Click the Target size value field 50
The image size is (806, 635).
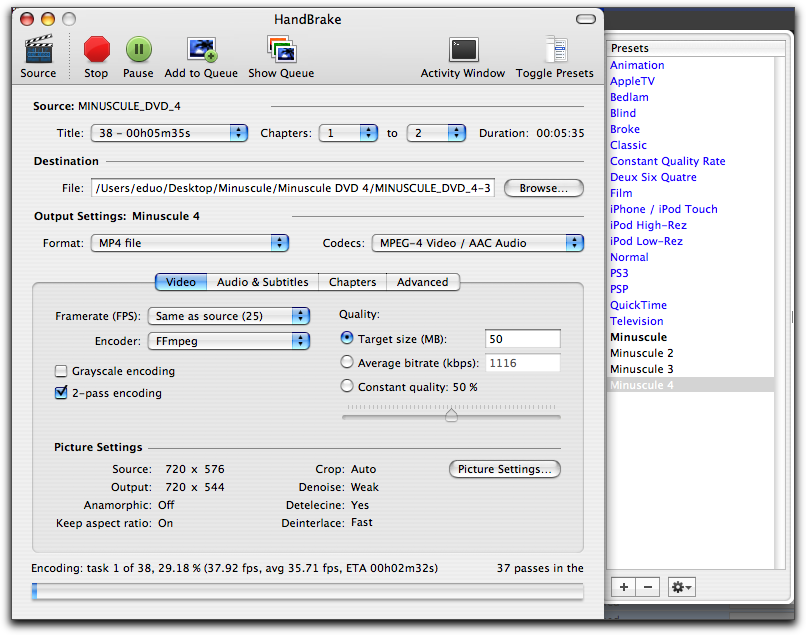point(523,339)
